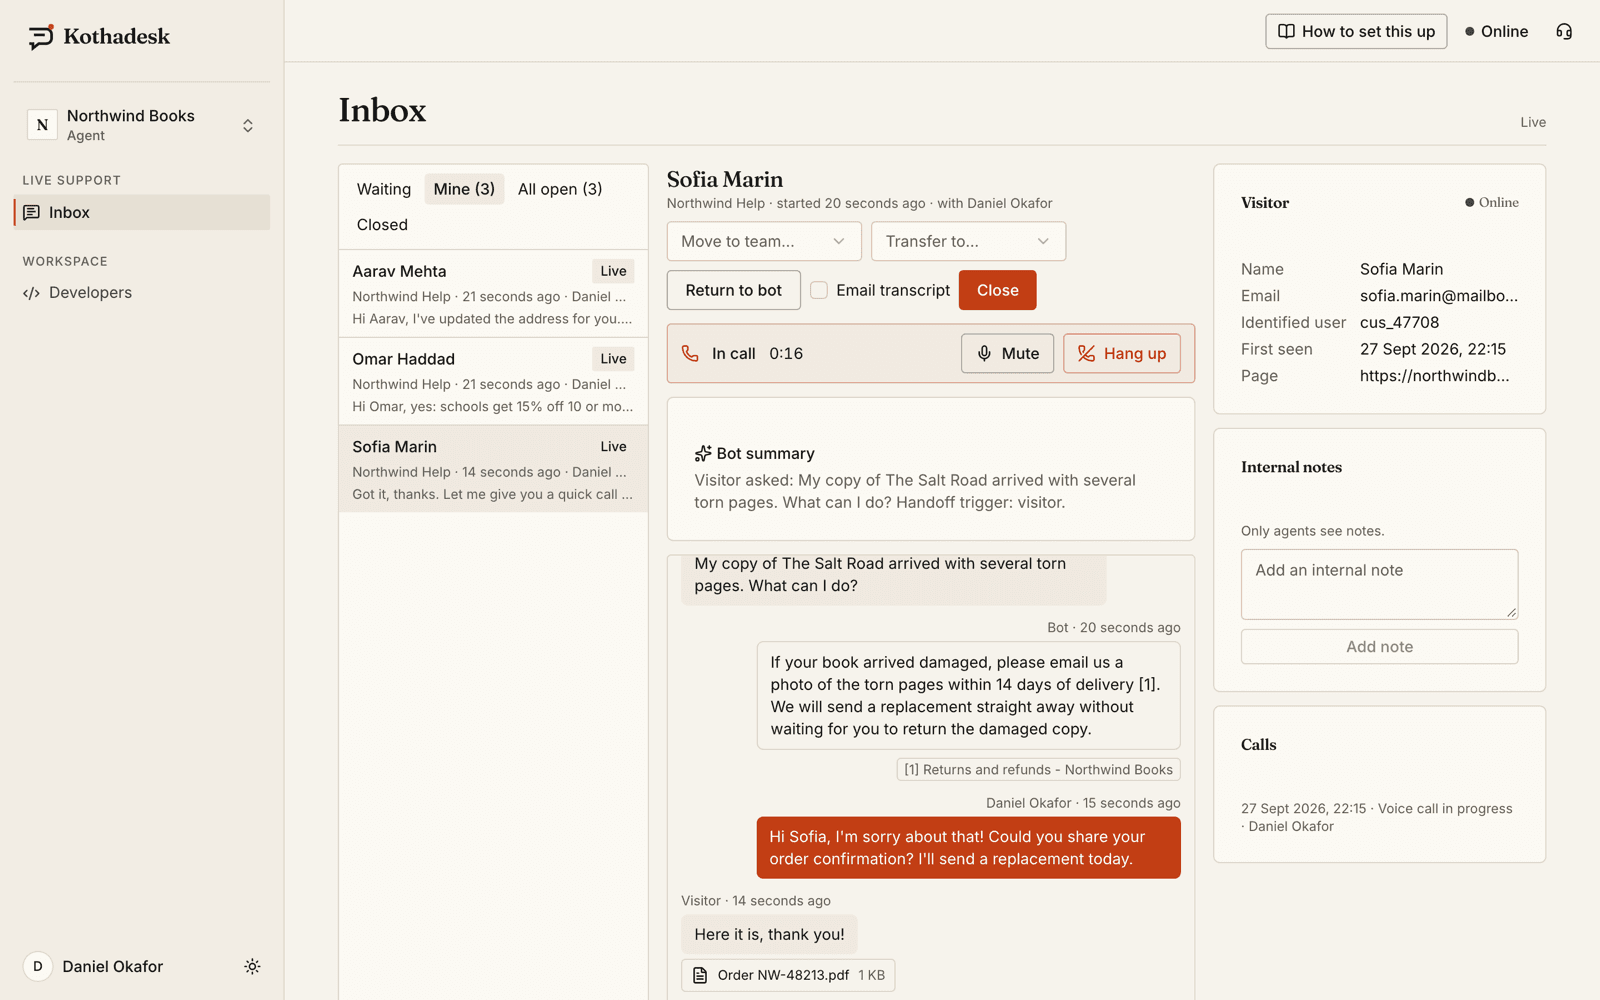Screen dimensions: 1600x1000
Task: Enable the Email transcript checkbox
Action: [x=819, y=290]
